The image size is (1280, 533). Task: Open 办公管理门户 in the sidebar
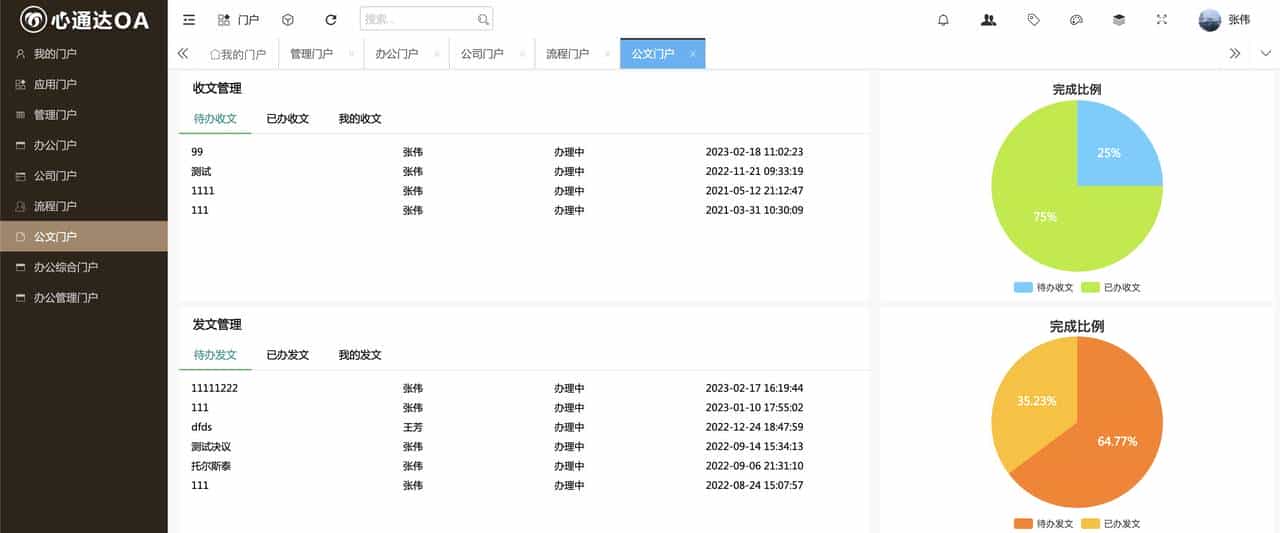[84, 298]
